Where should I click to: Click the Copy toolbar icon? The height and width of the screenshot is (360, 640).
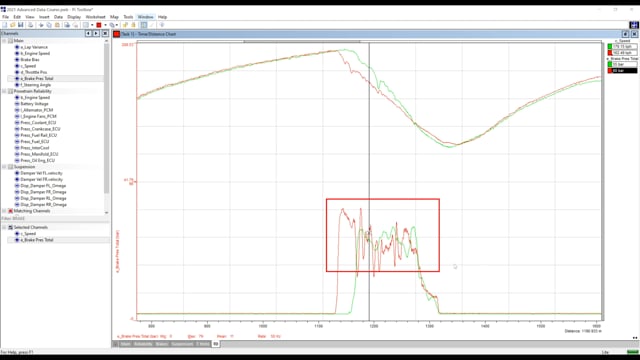point(49,25)
